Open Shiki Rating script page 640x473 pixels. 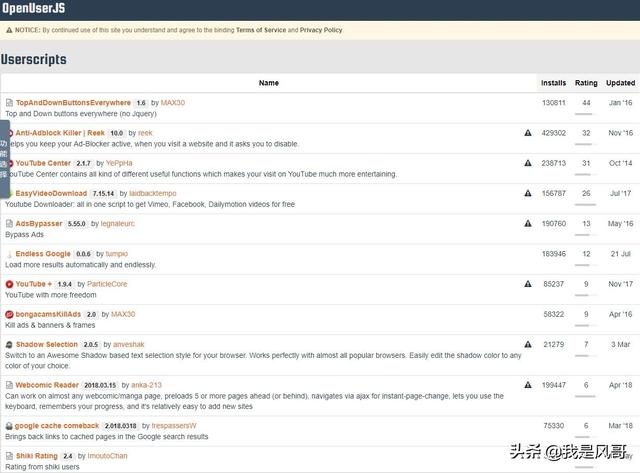[37, 456]
